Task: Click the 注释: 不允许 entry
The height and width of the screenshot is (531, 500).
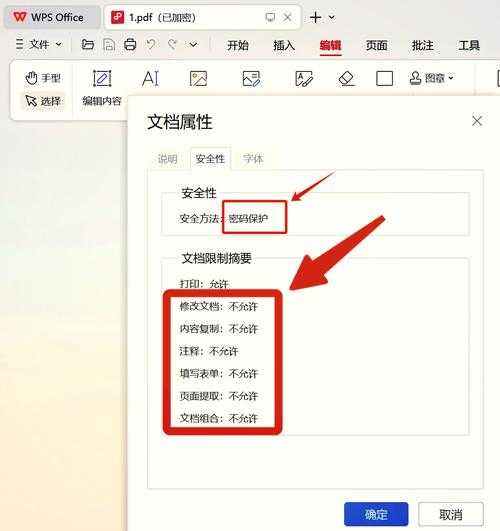Action: [x=209, y=351]
